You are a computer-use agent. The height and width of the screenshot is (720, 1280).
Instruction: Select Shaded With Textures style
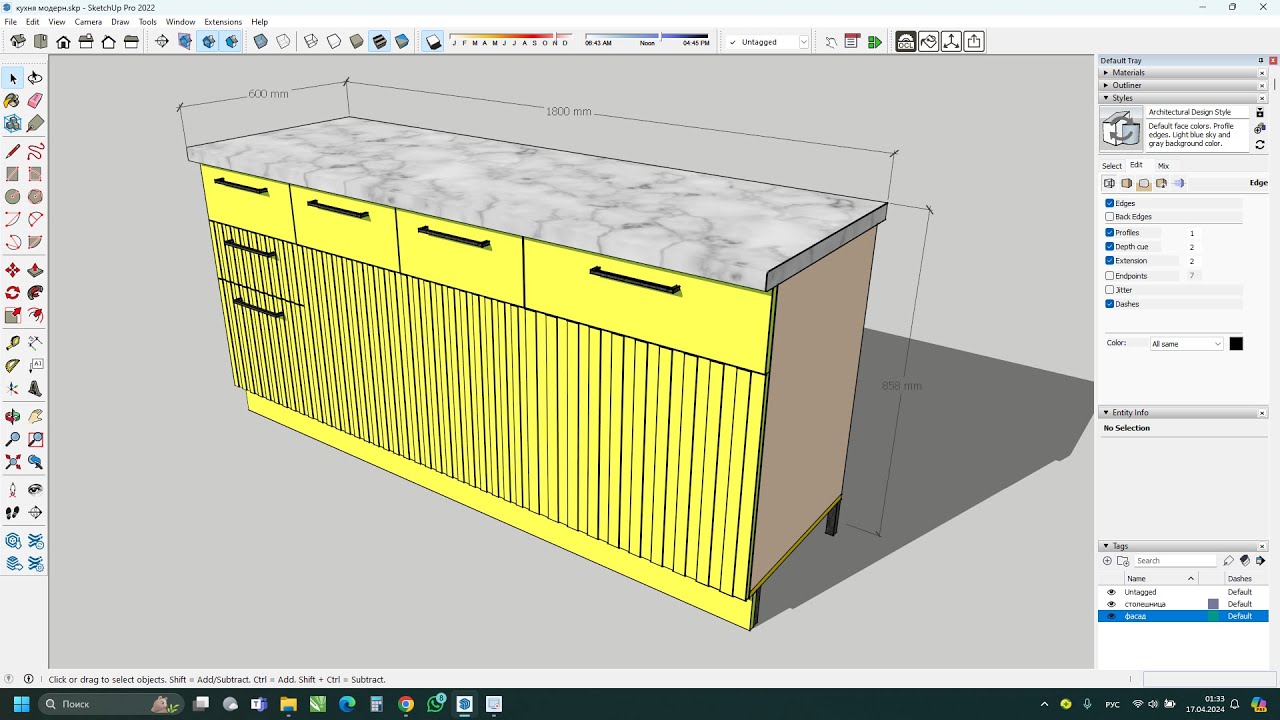(x=379, y=42)
